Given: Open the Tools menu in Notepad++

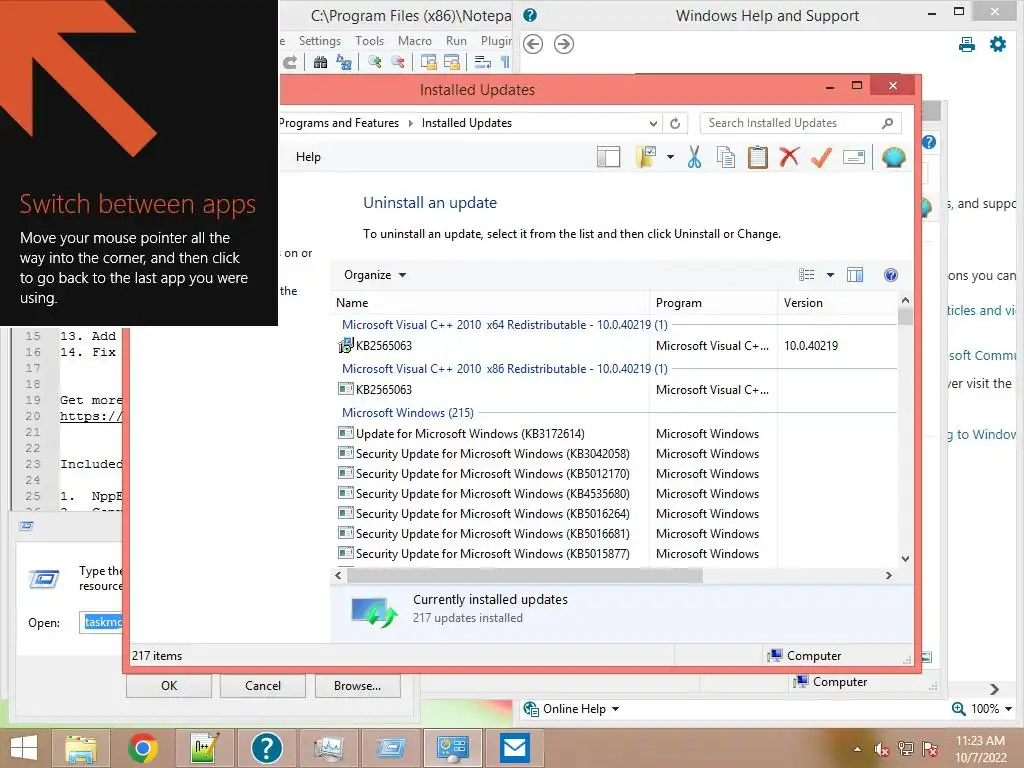Looking at the screenshot, I should pos(369,40).
